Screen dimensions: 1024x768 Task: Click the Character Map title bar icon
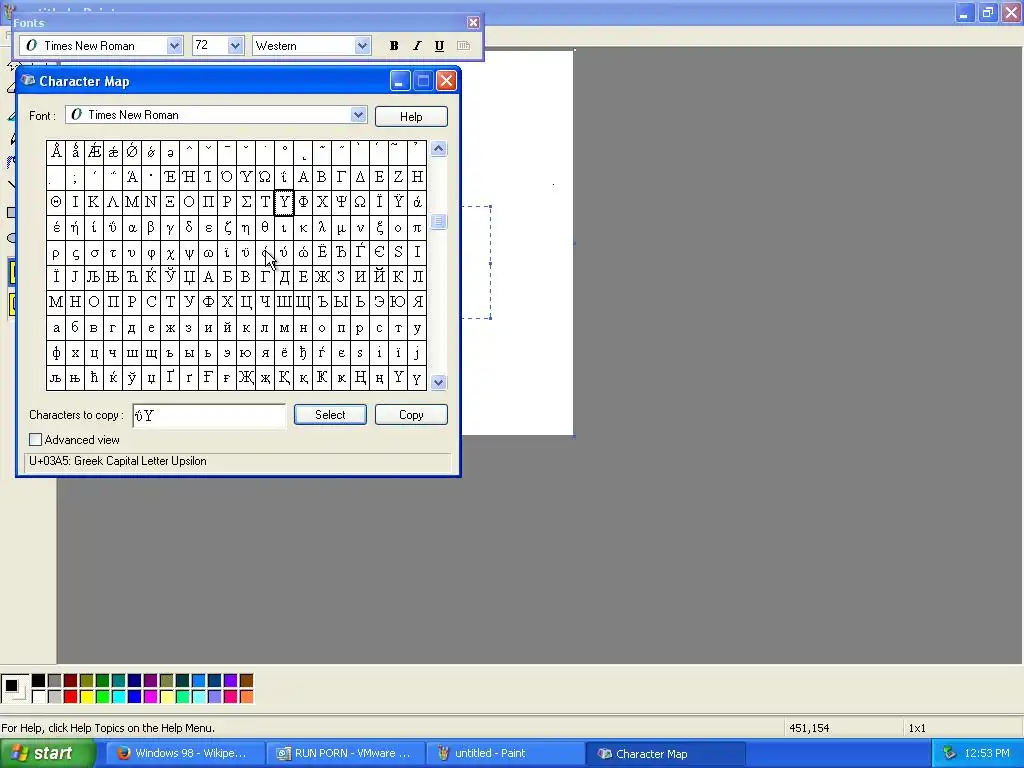[27, 80]
